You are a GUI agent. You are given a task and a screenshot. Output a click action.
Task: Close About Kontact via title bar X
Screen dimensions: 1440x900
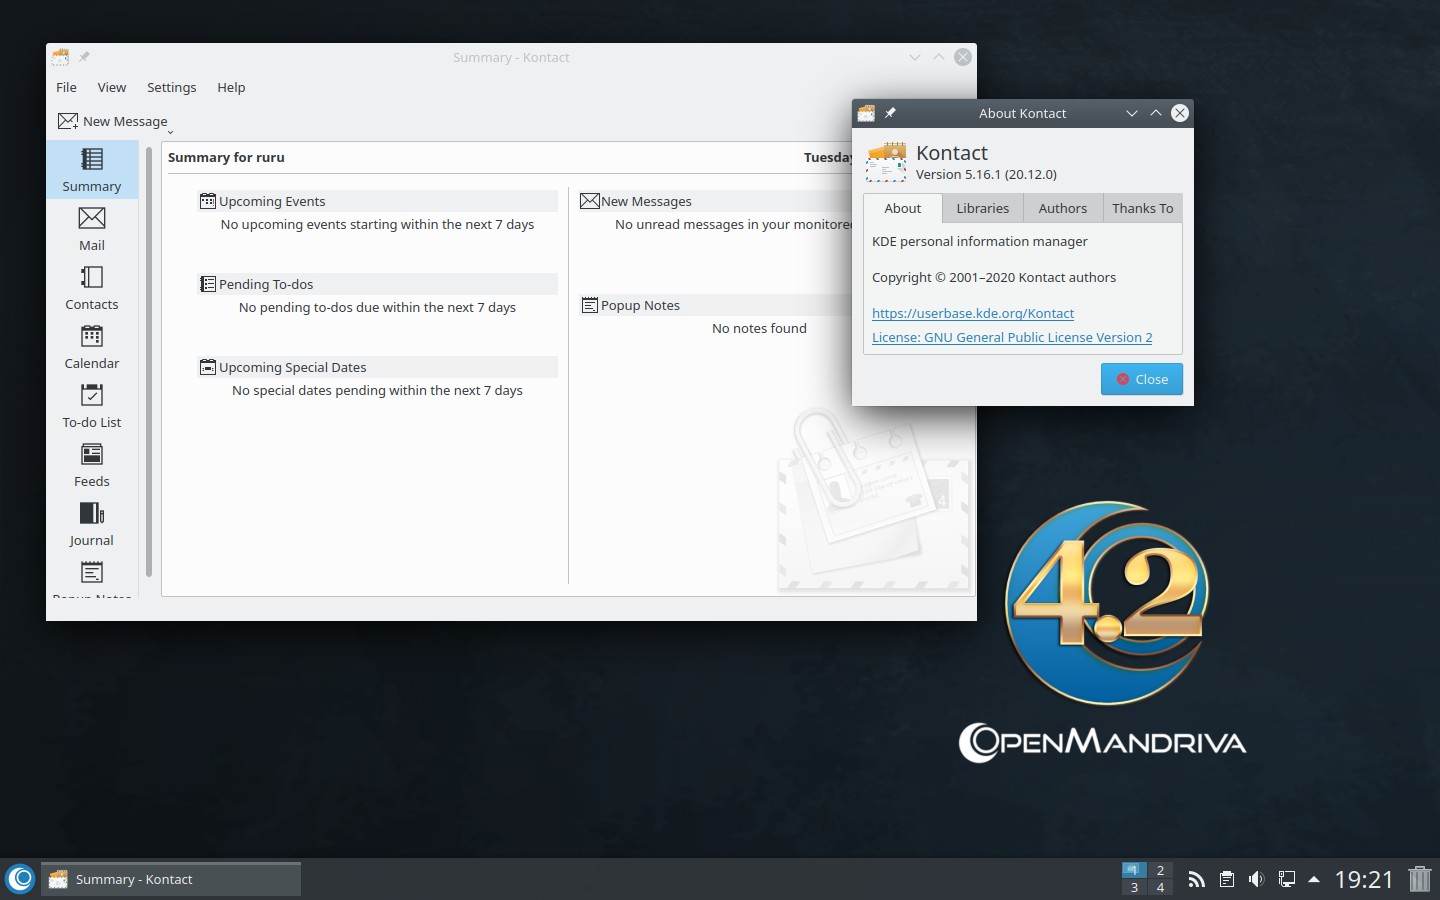point(1180,113)
